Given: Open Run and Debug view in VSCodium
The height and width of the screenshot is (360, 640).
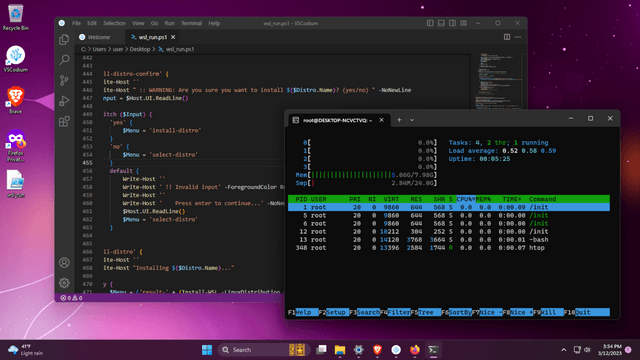Looking at the screenshot, I should 64,101.
